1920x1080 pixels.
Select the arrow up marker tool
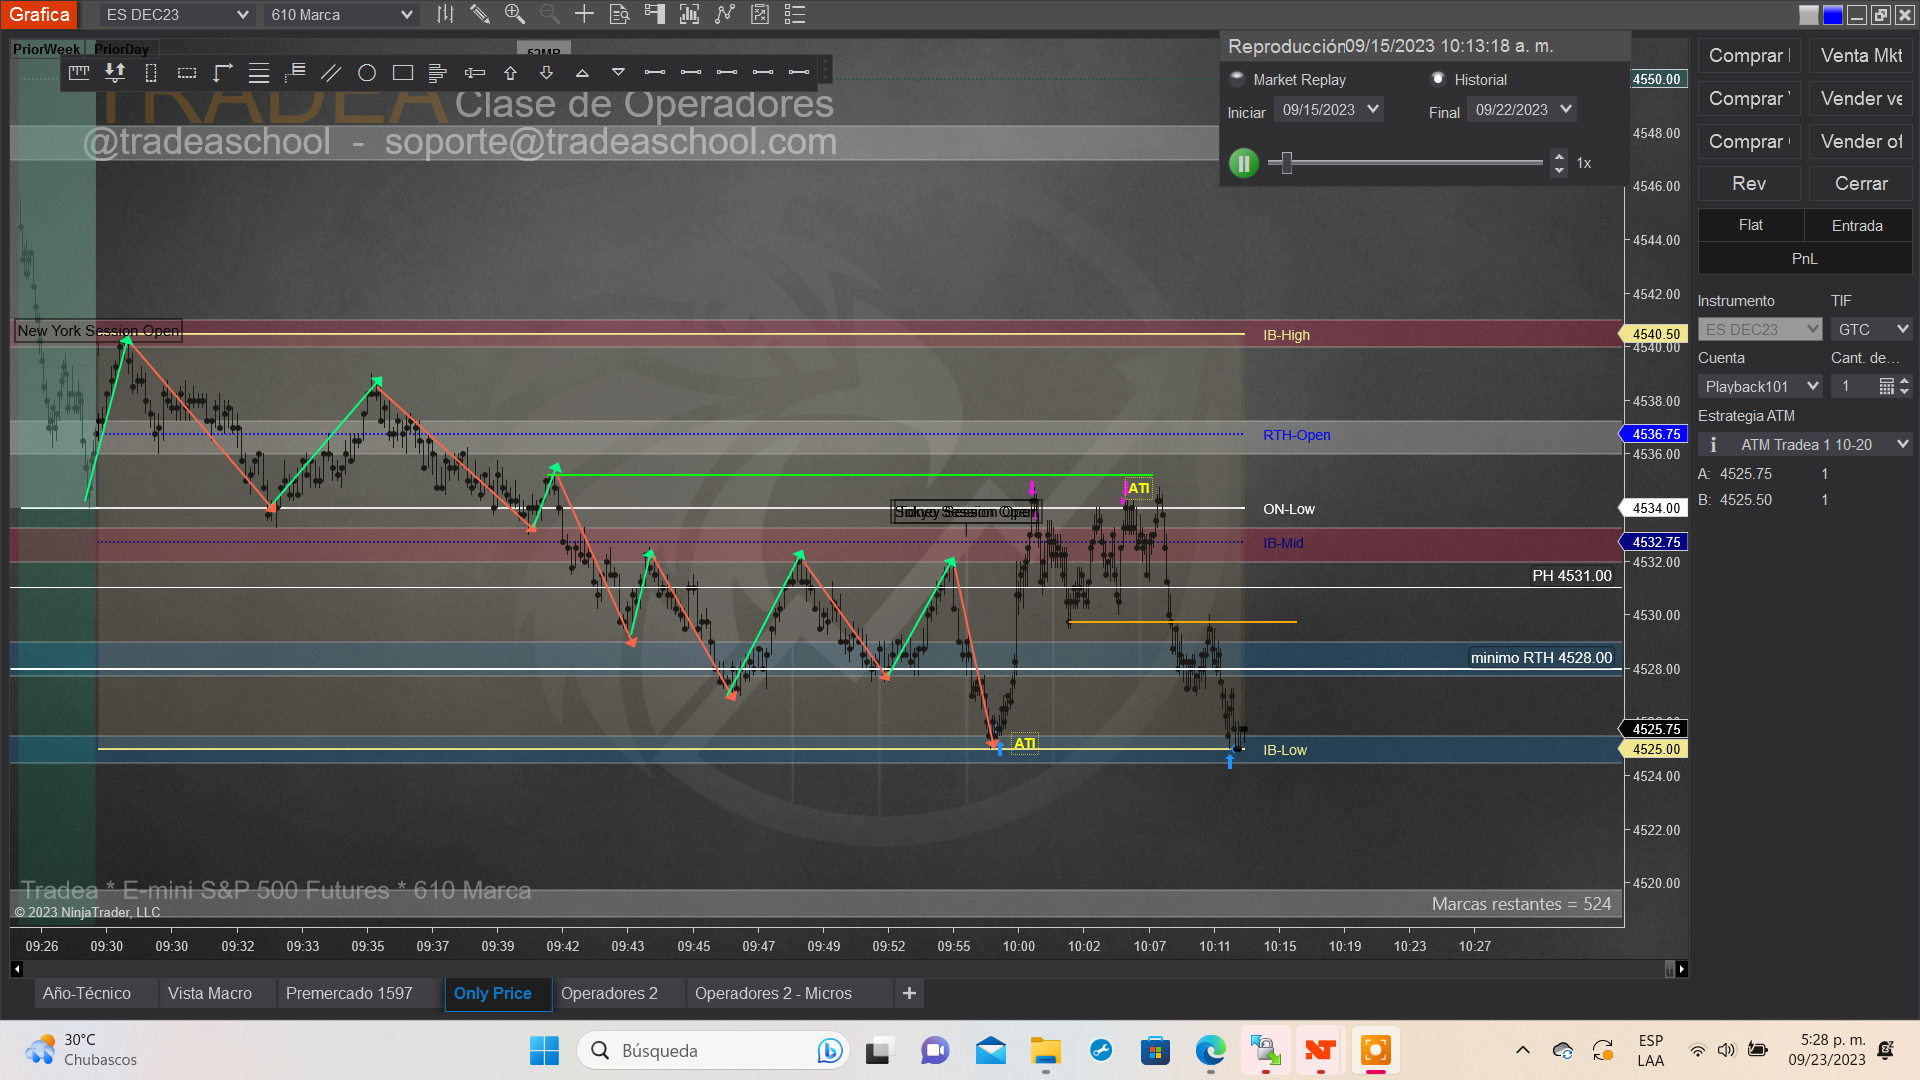[x=510, y=72]
